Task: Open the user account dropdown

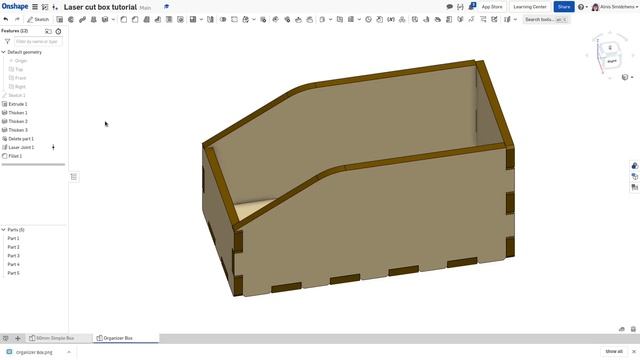Action: pyautogui.click(x=615, y=7)
